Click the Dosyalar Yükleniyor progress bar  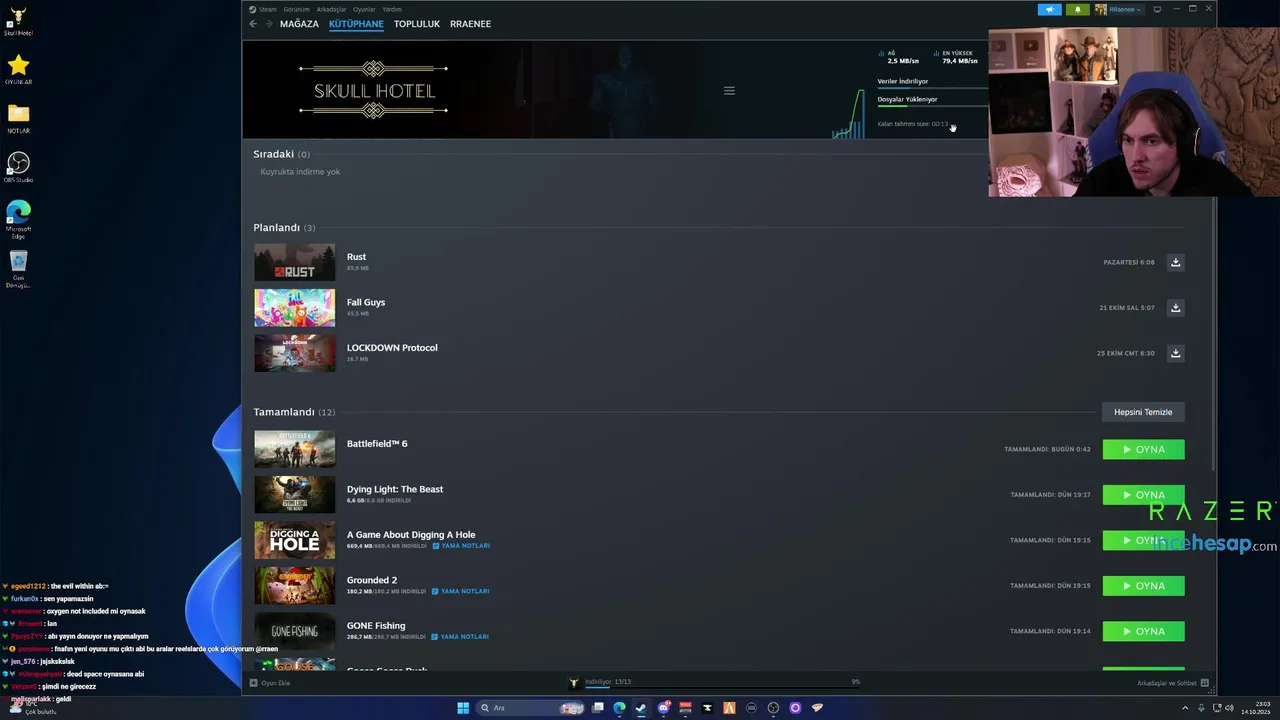(932, 105)
